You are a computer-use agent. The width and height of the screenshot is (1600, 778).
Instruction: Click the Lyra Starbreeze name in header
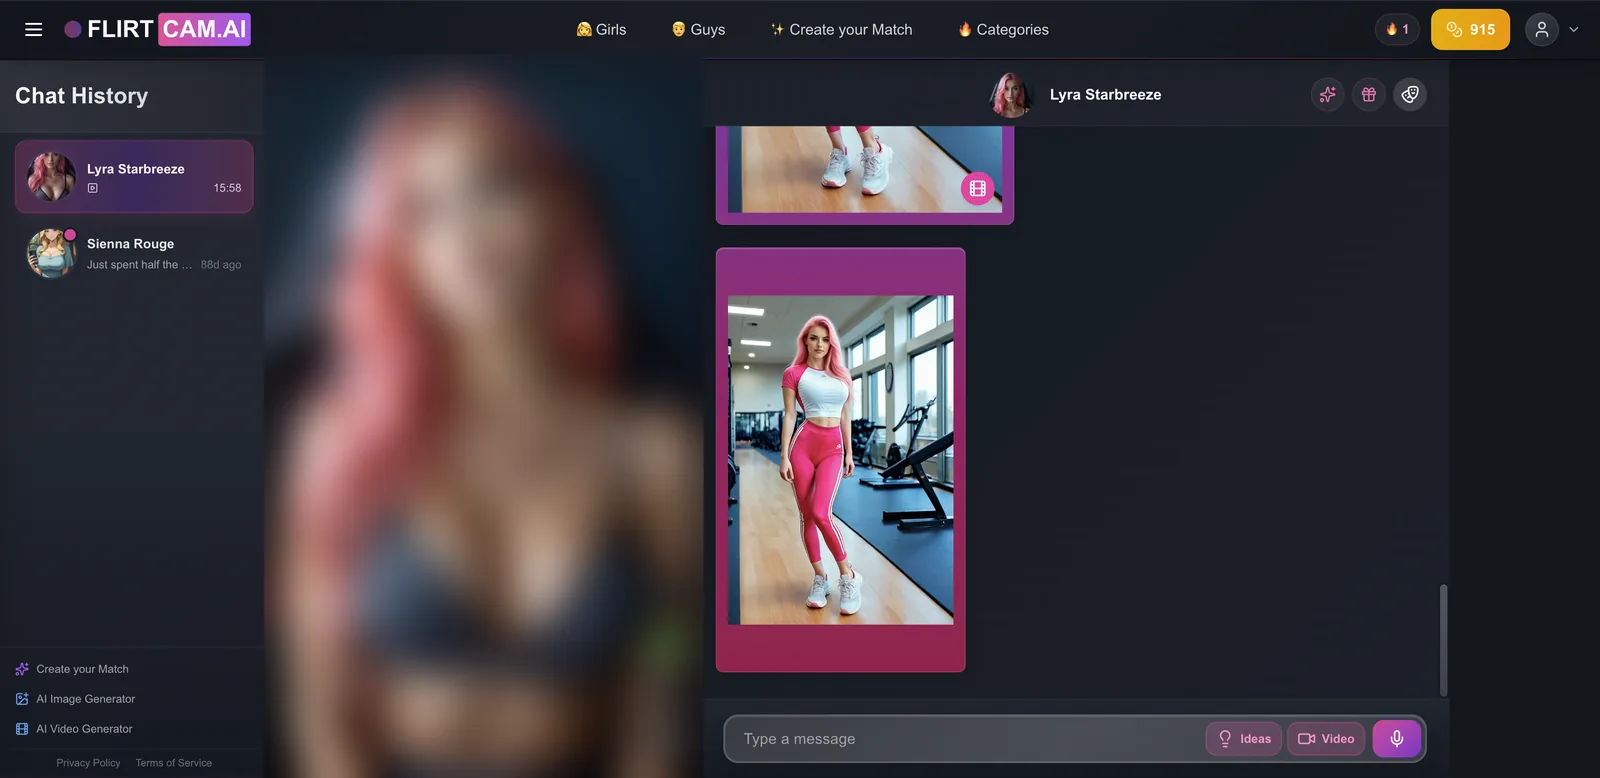(x=1105, y=95)
